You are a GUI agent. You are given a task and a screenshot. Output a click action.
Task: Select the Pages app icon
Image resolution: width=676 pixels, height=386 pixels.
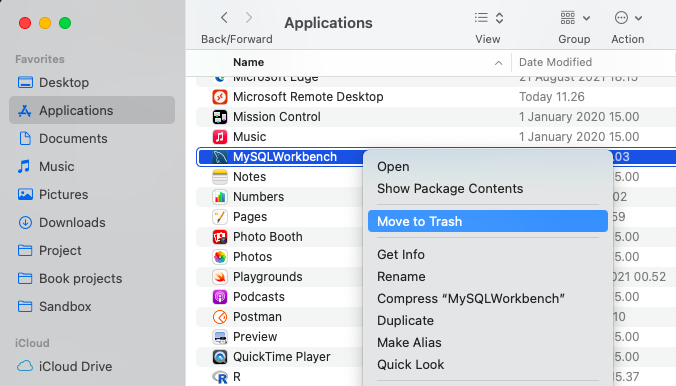coord(220,217)
